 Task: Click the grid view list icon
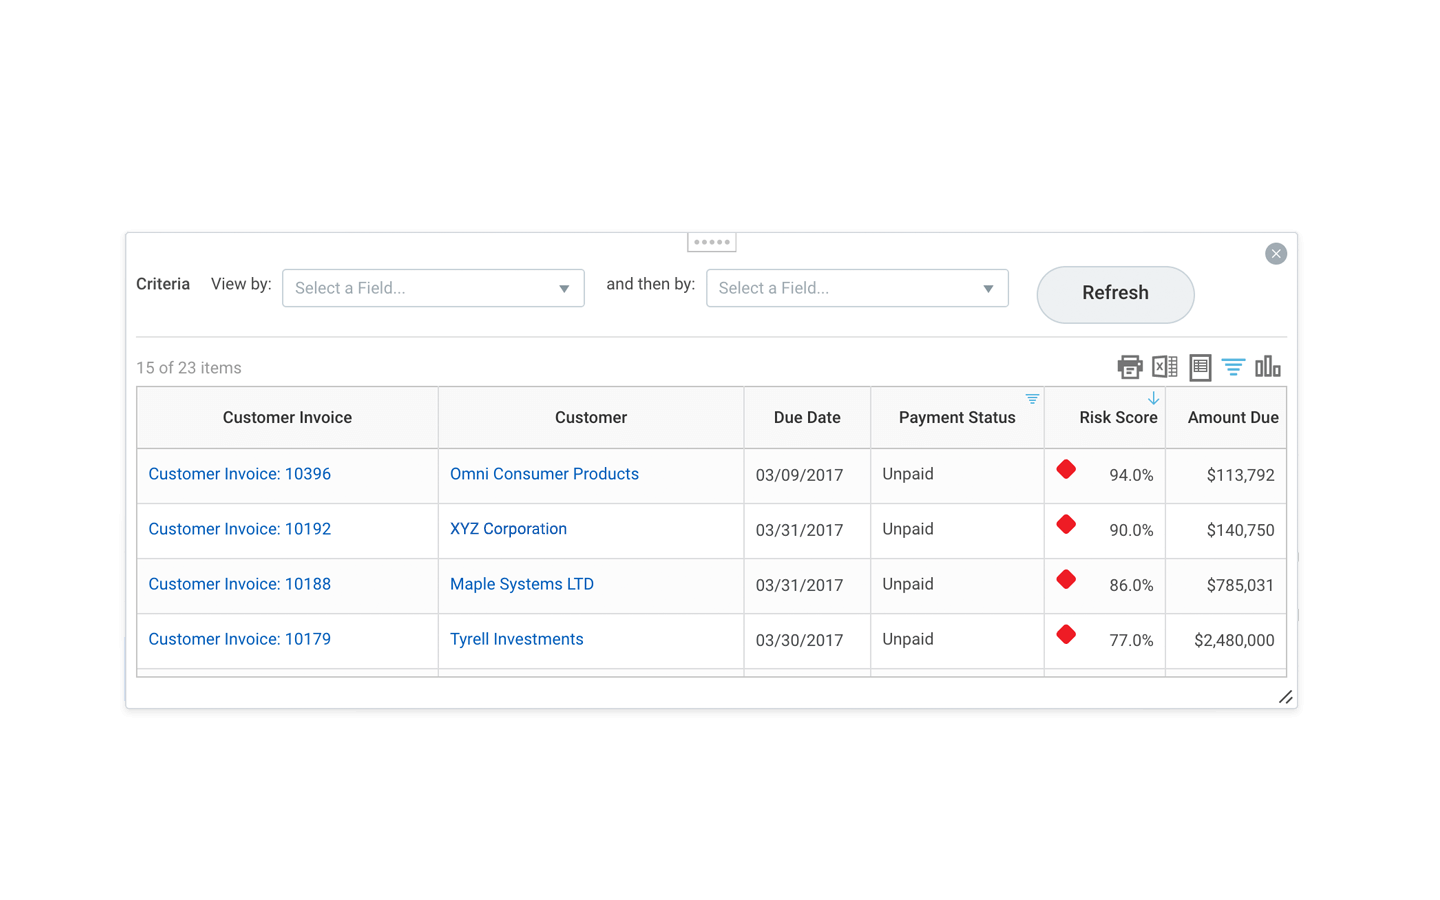click(1200, 367)
